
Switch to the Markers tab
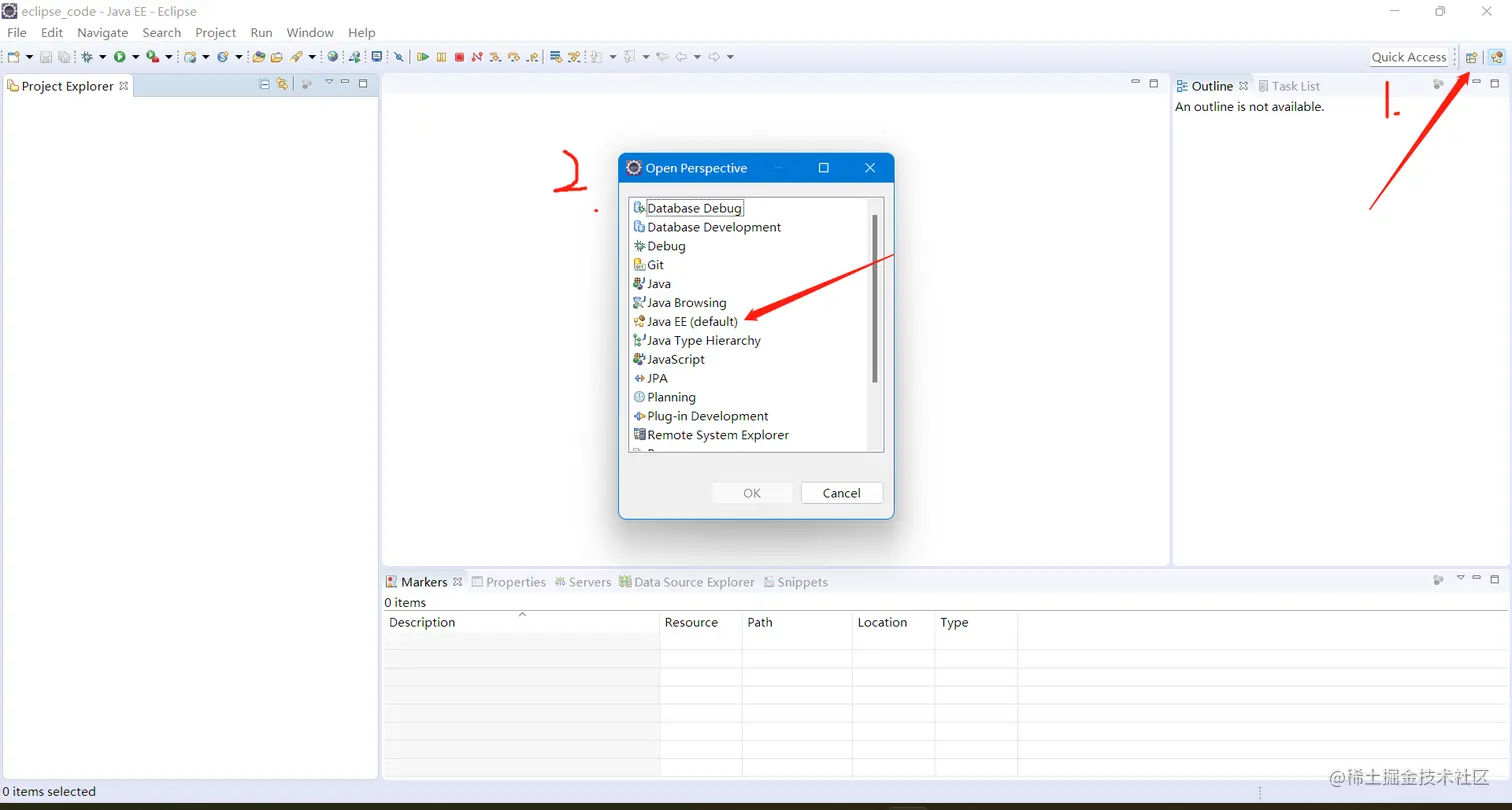click(423, 582)
